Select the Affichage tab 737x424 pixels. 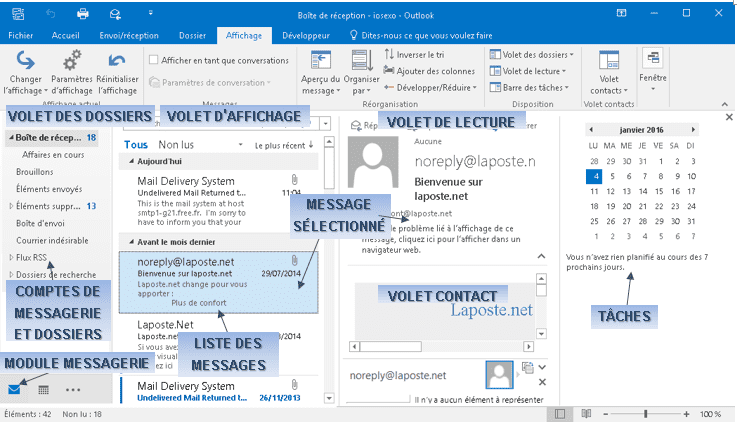pyautogui.click(x=244, y=36)
